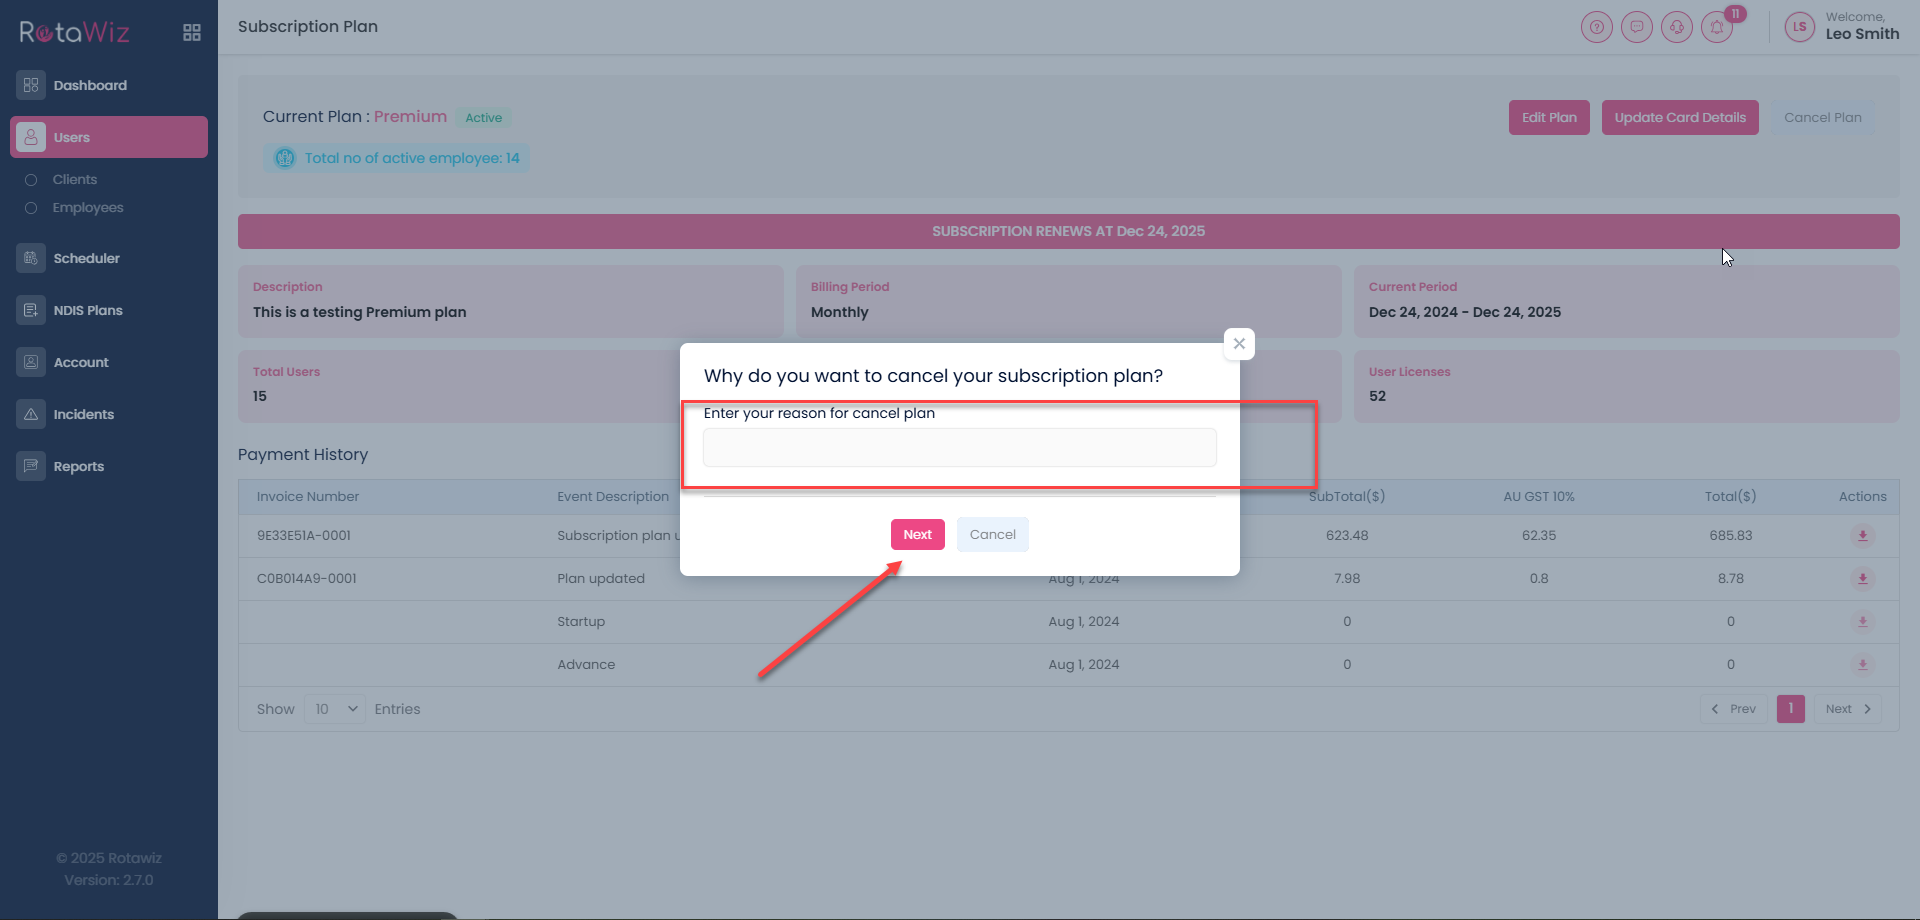This screenshot has height=920, width=1920.
Task: Download the Plan updated invoice
Action: (x=1862, y=579)
